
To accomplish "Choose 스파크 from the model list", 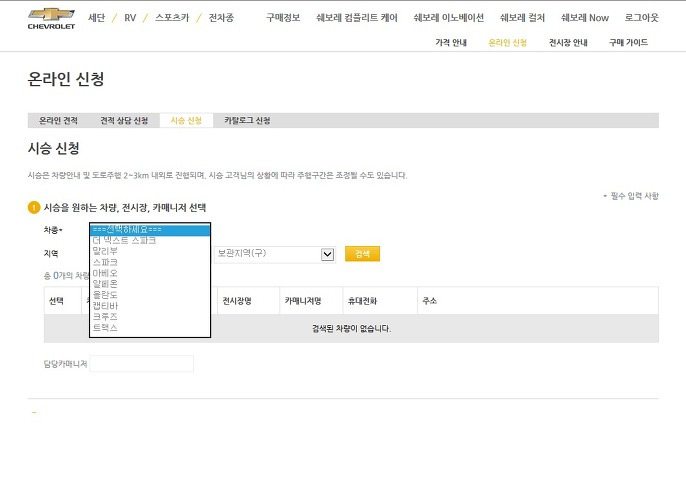I will (x=150, y=262).
